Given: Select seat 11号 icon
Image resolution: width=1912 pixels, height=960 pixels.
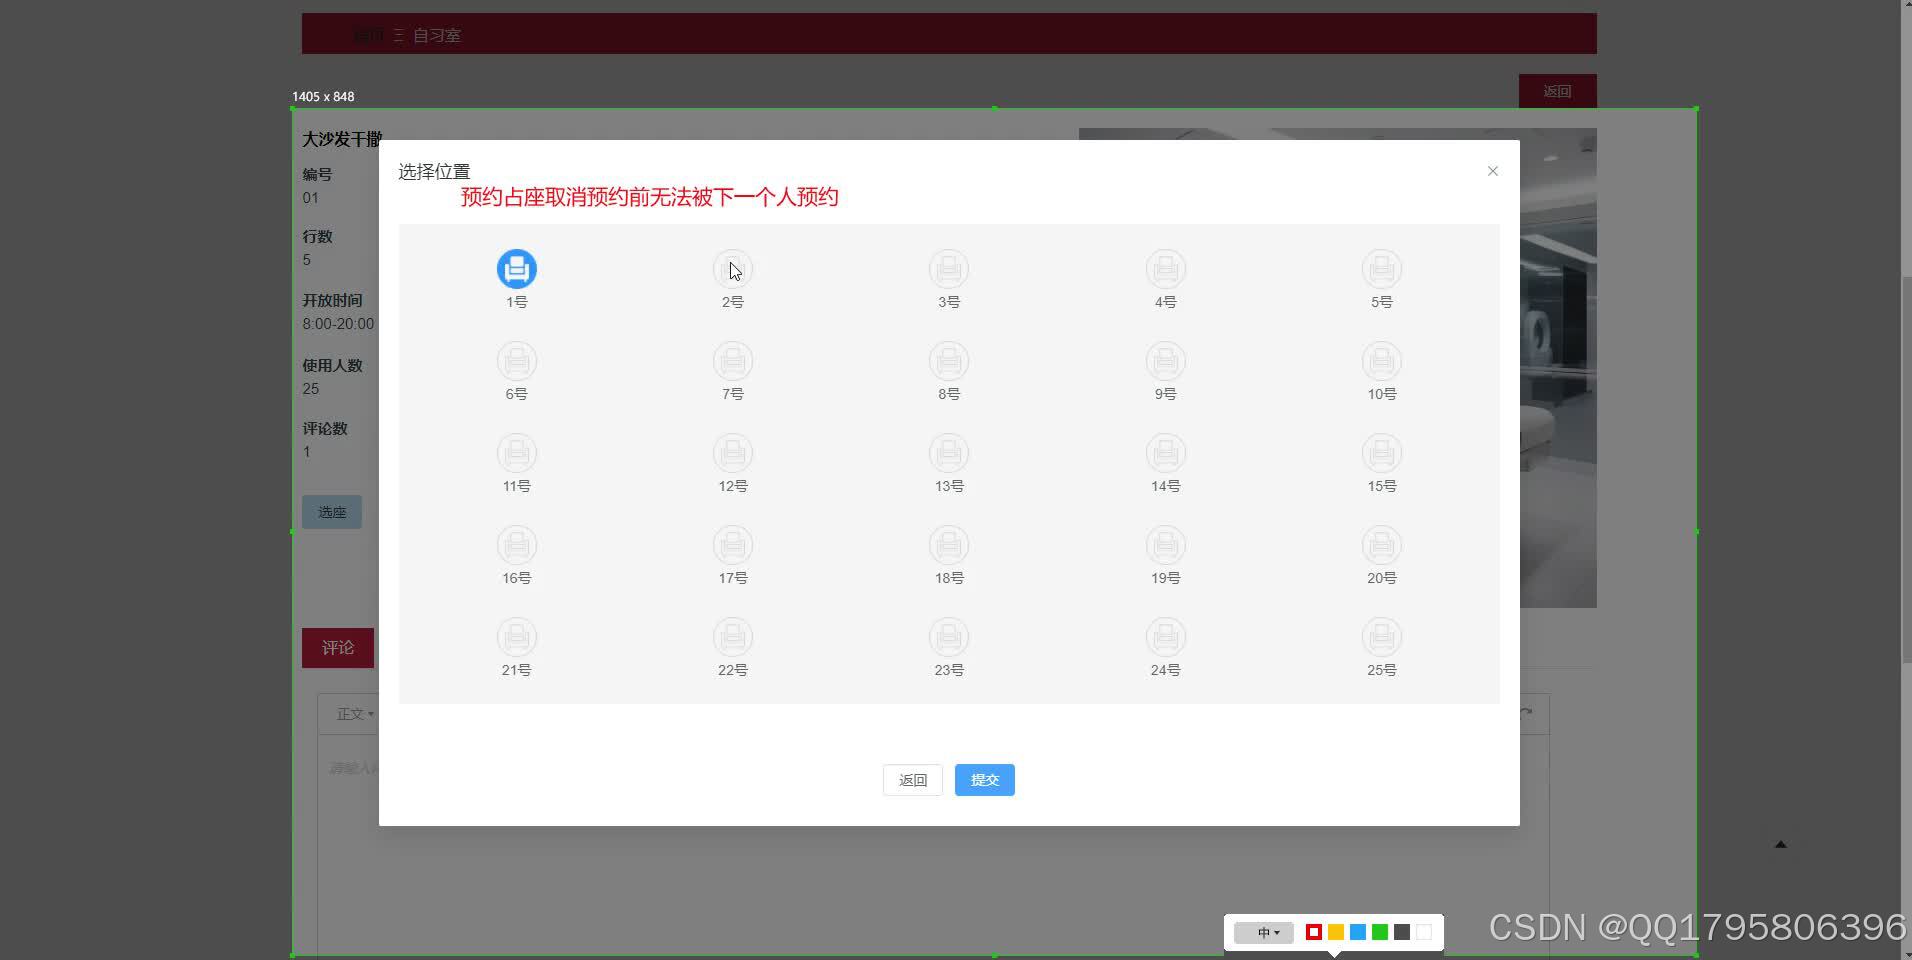Looking at the screenshot, I should (x=516, y=453).
